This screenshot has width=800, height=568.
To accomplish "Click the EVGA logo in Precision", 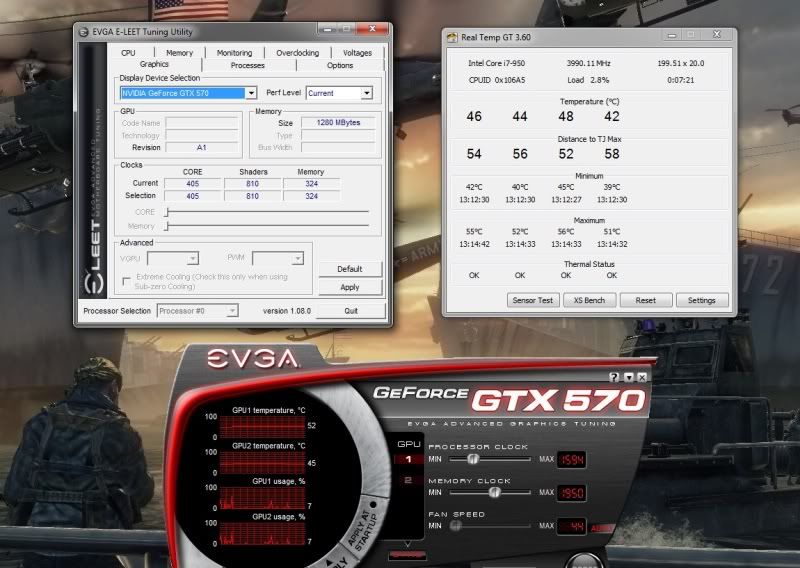I will tap(253, 359).
